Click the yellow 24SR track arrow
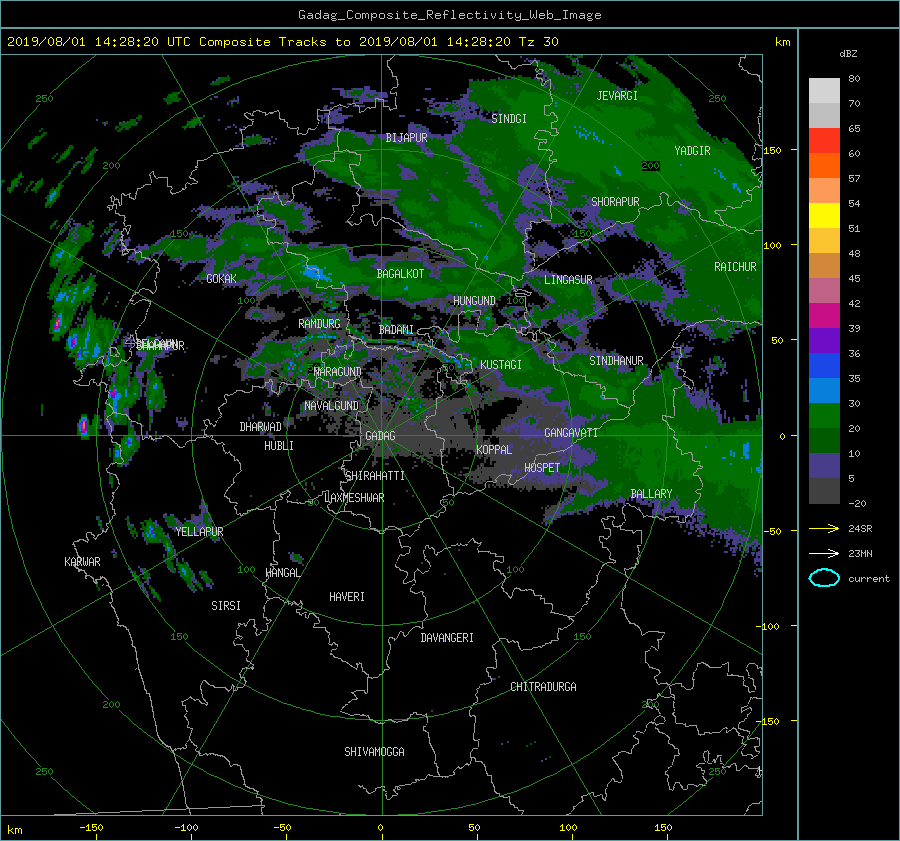900x841 pixels. click(x=824, y=528)
